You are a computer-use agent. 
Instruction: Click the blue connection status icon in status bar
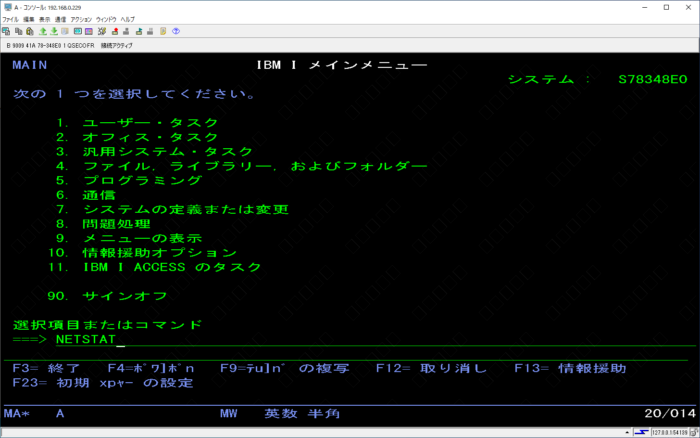click(x=642, y=432)
